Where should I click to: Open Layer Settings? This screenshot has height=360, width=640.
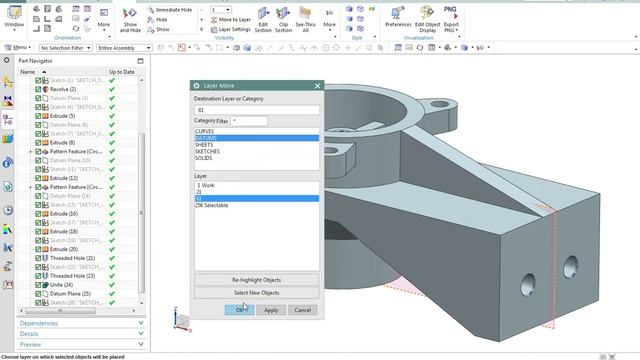pos(231,29)
